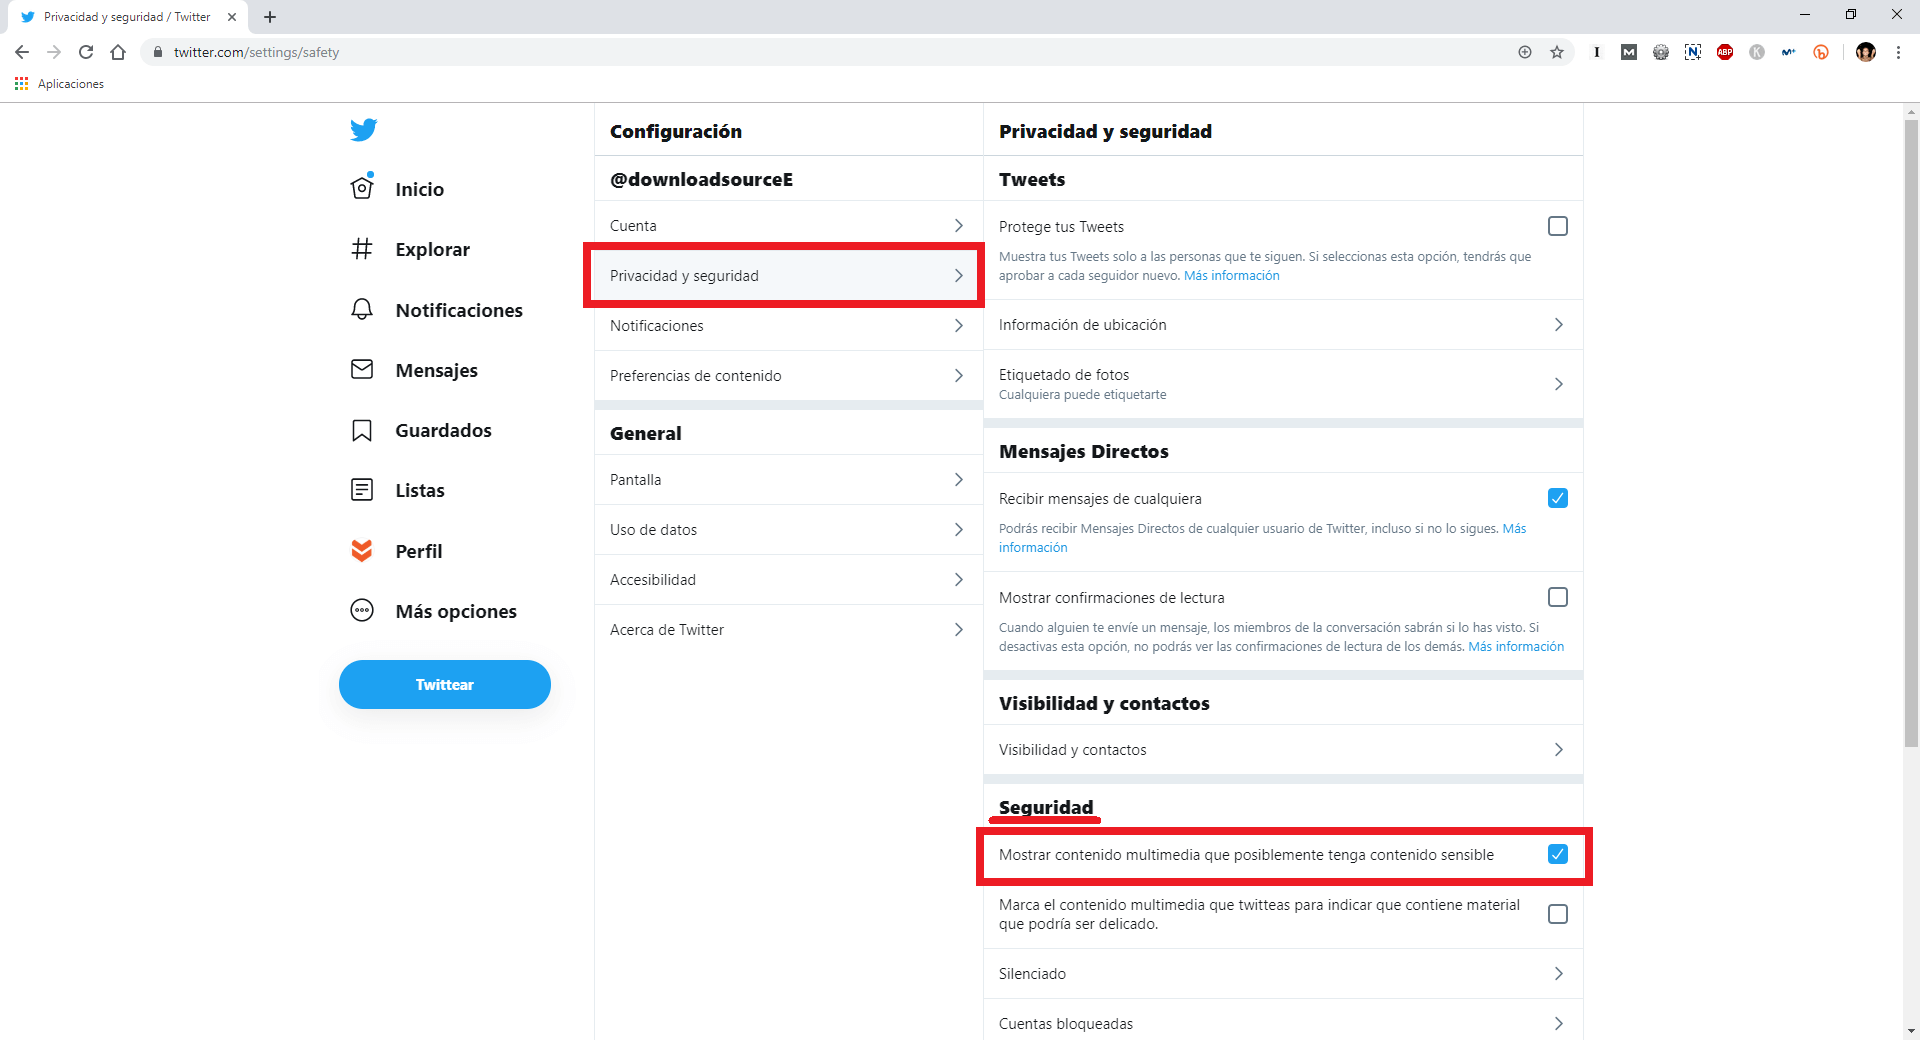Expand Visibilidad y contactos chevron

click(1558, 750)
